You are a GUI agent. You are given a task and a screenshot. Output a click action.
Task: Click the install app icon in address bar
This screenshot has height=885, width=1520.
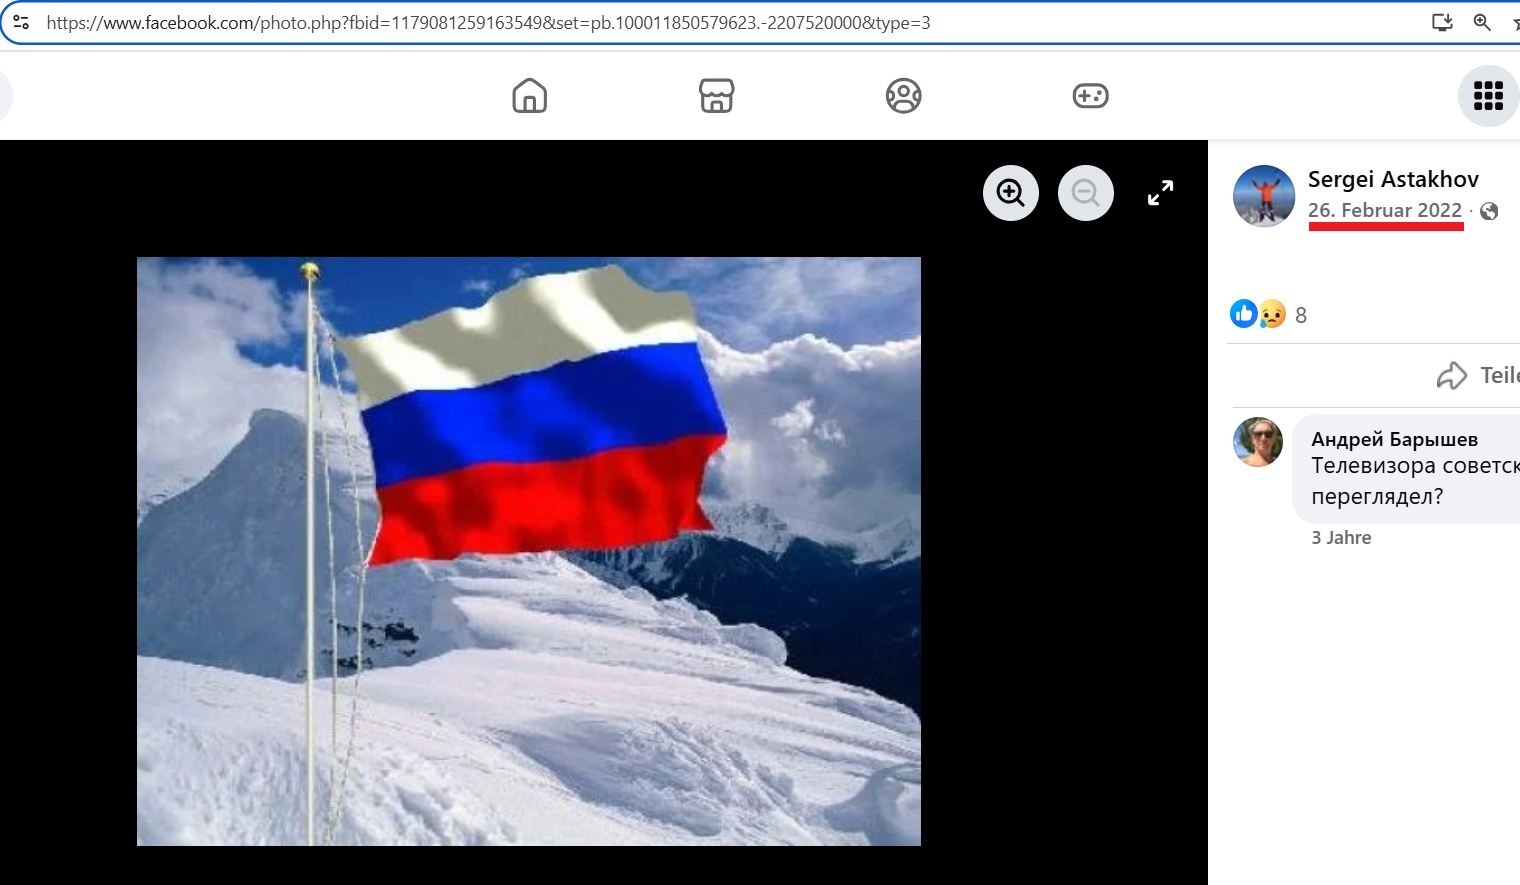pos(1442,22)
